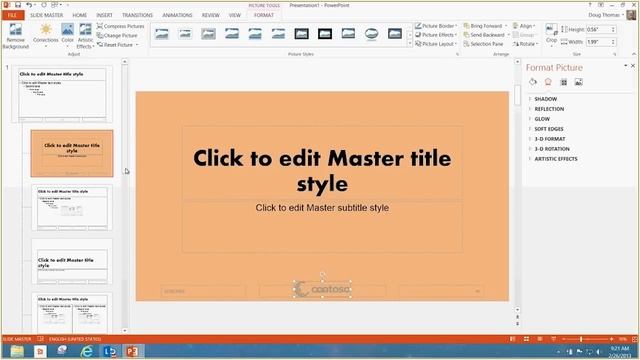Screen dimensions: 640x360
Task: Open the Corrections menu
Action: (x=46, y=36)
